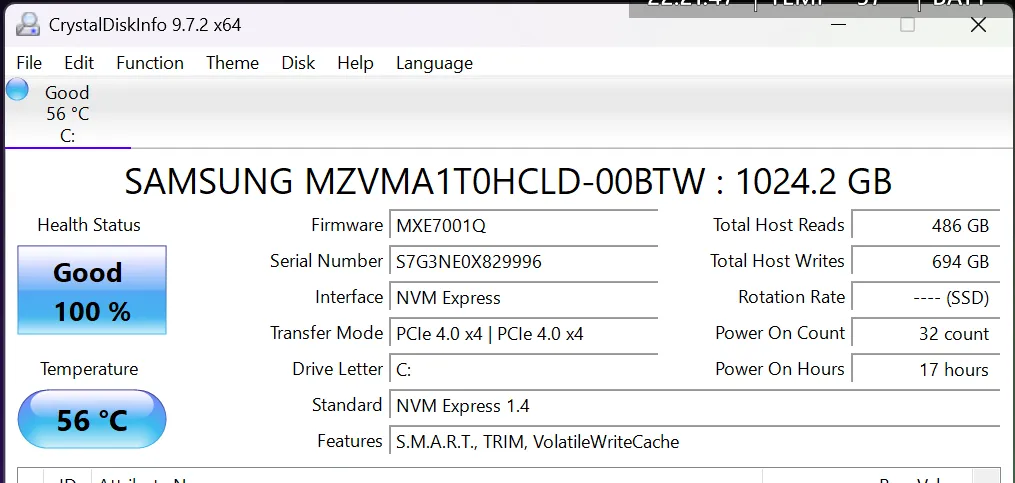The width and height of the screenshot is (1015, 483).
Task: Open the File menu
Action: pos(29,63)
